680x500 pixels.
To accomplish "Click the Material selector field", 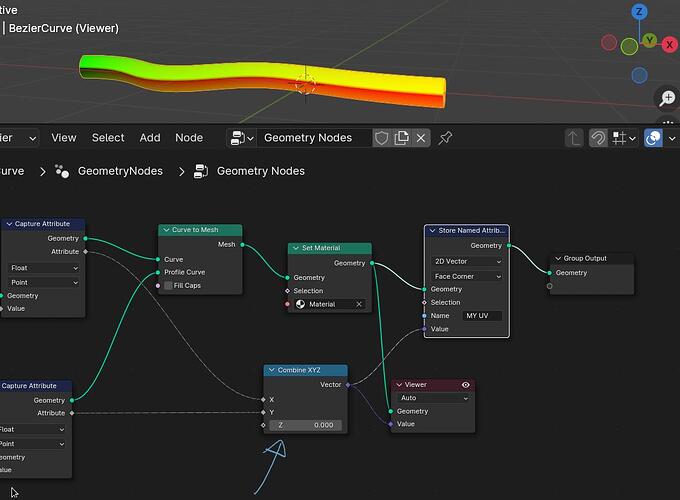I will tap(330, 304).
